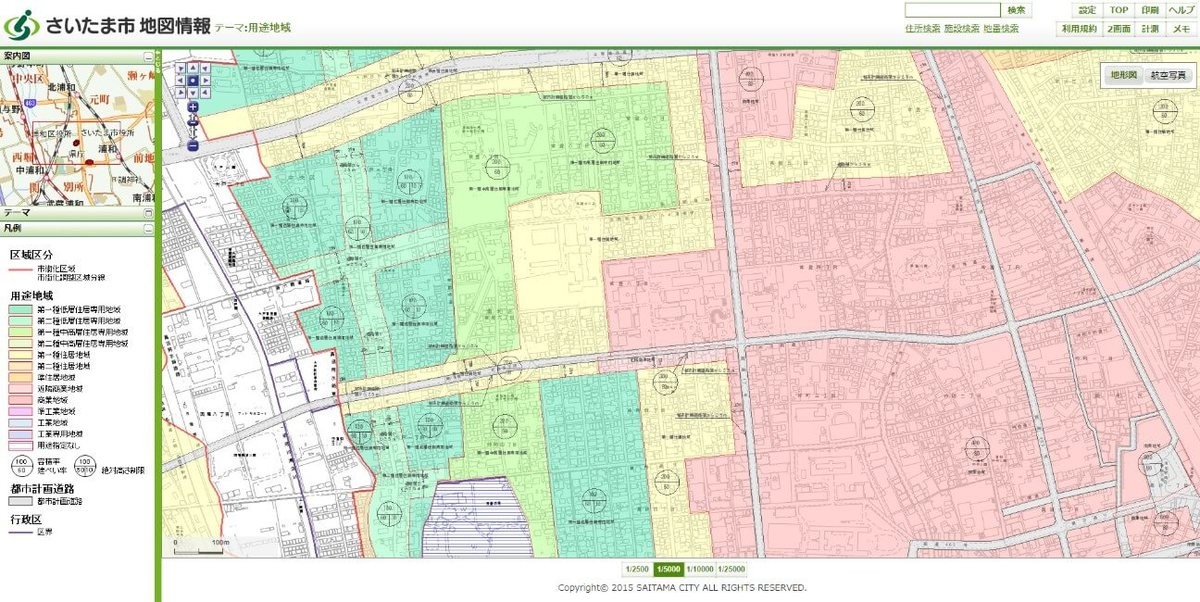1200x602 pixels.
Task: Open 利用規約 terms of use
Action: 1080,29
